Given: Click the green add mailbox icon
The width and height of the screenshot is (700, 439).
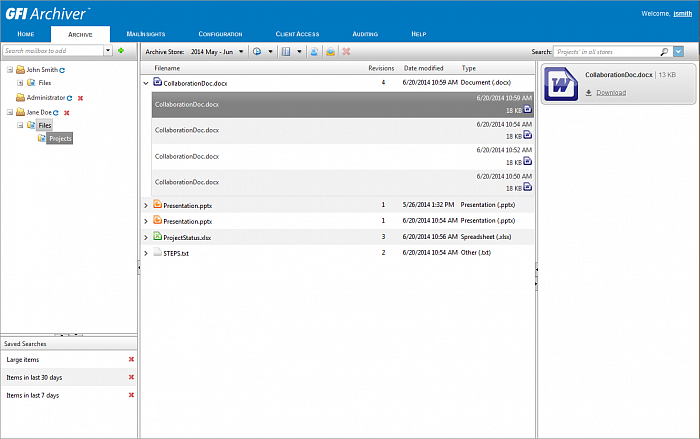Looking at the screenshot, I should pyautogui.click(x=121, y=50).
